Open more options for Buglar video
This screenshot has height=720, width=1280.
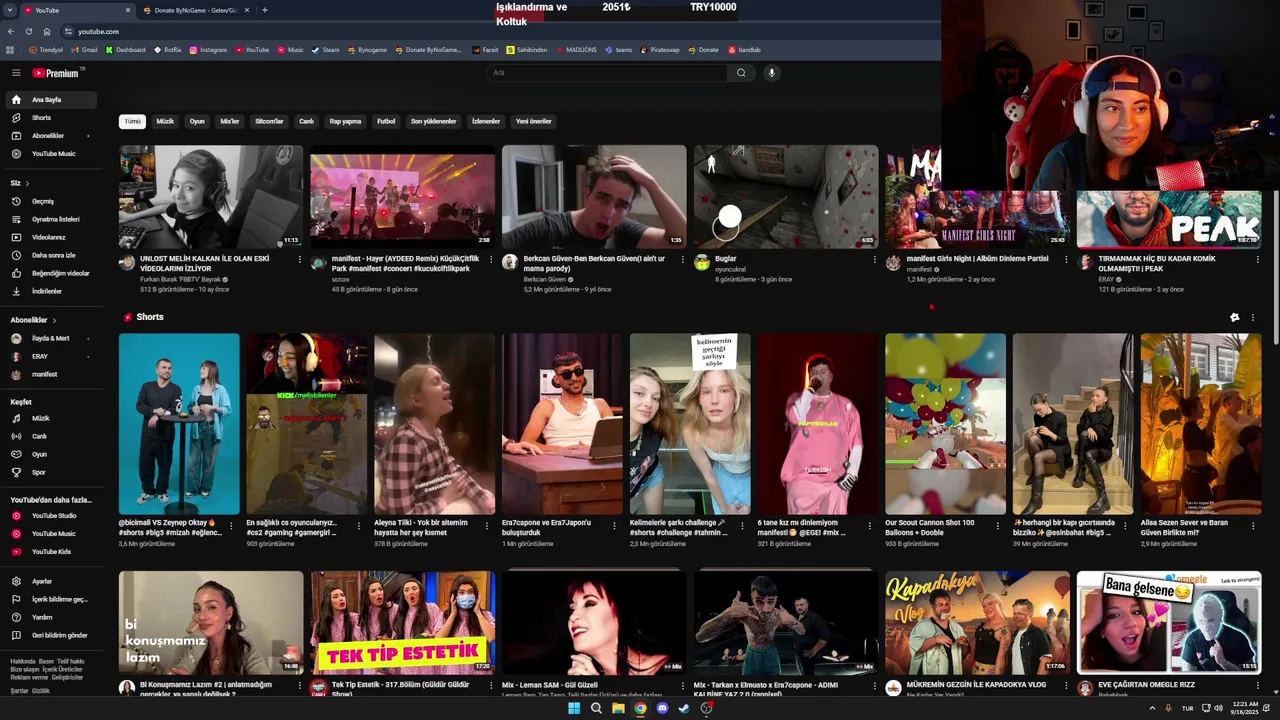click(875, 260)
